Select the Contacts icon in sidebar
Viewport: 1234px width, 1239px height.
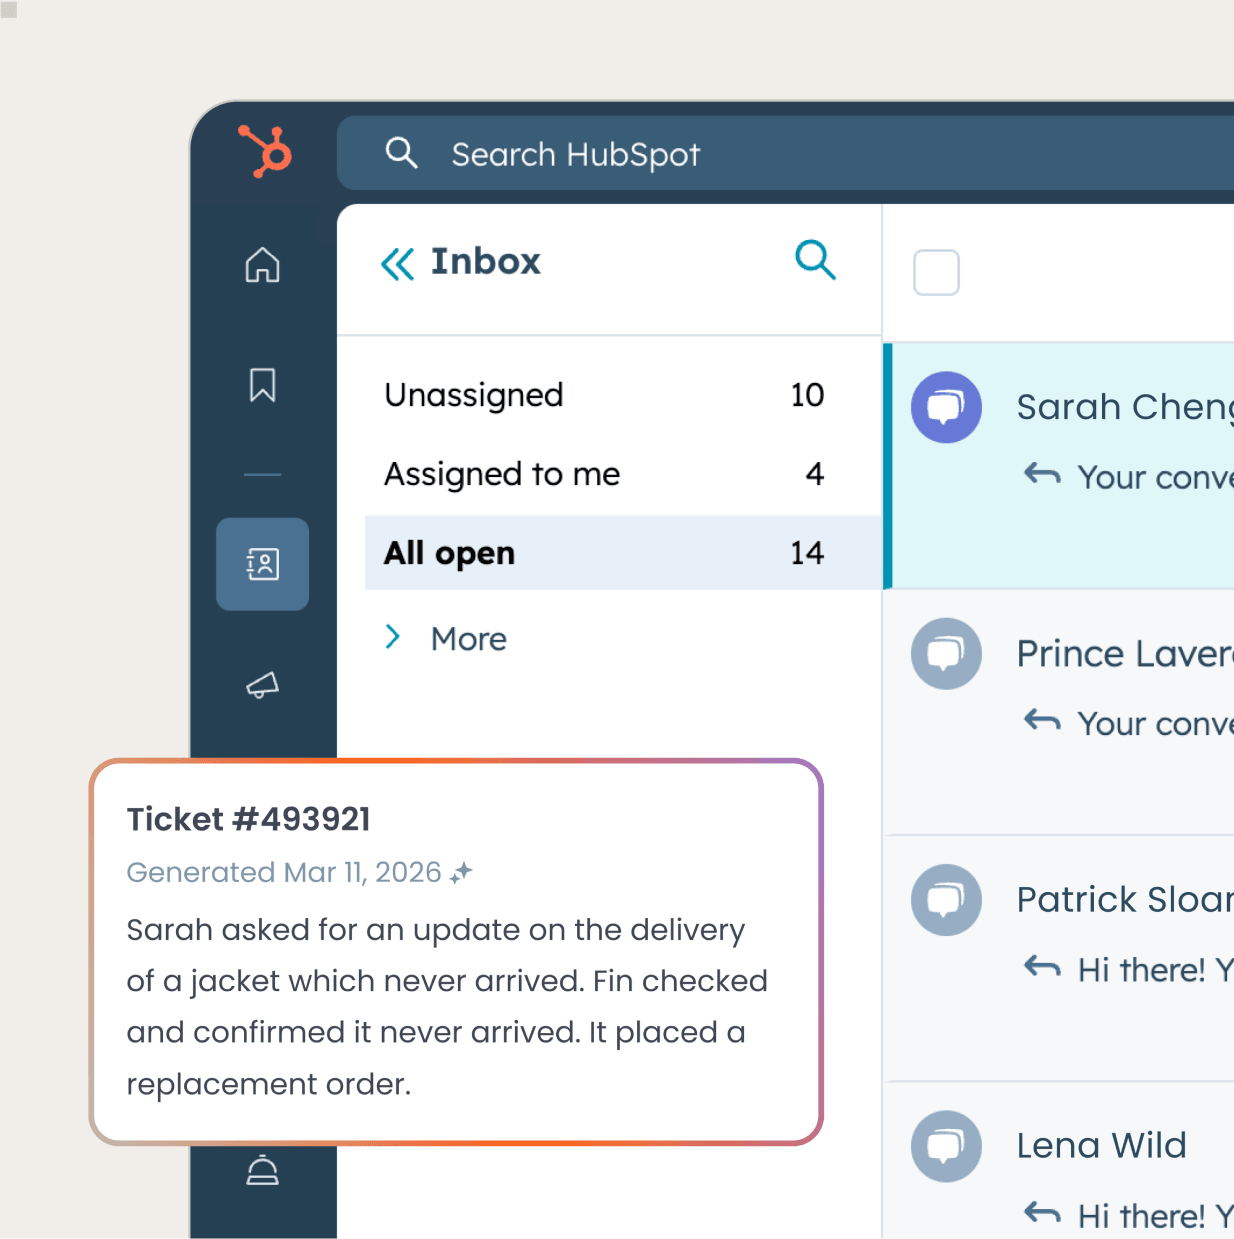(x=263, y=564)
